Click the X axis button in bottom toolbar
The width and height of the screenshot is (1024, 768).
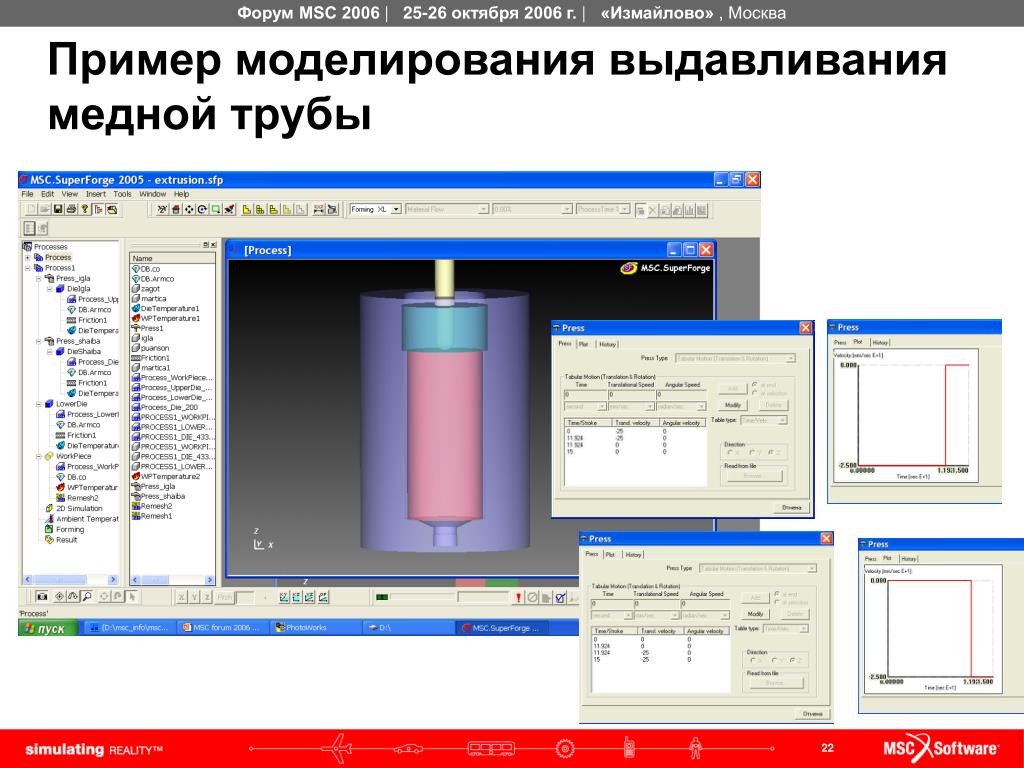coord(182,597)
